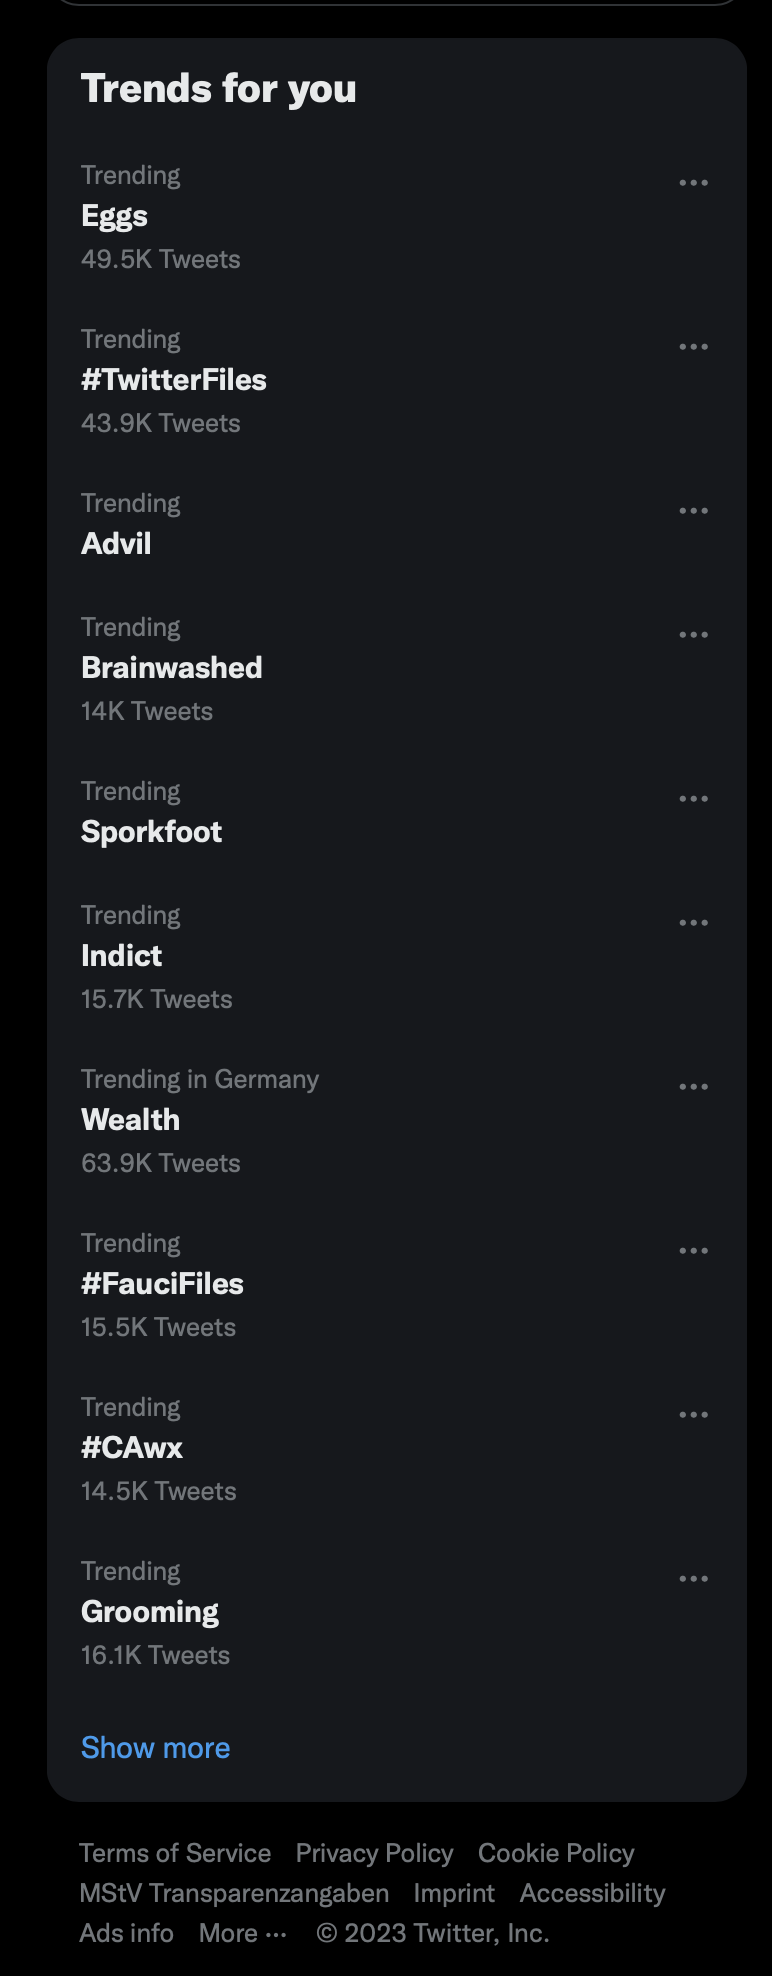Open more options for Brainwashed trend
The width and height of the screenshot is (772, 1976).
tap(693, 635)
